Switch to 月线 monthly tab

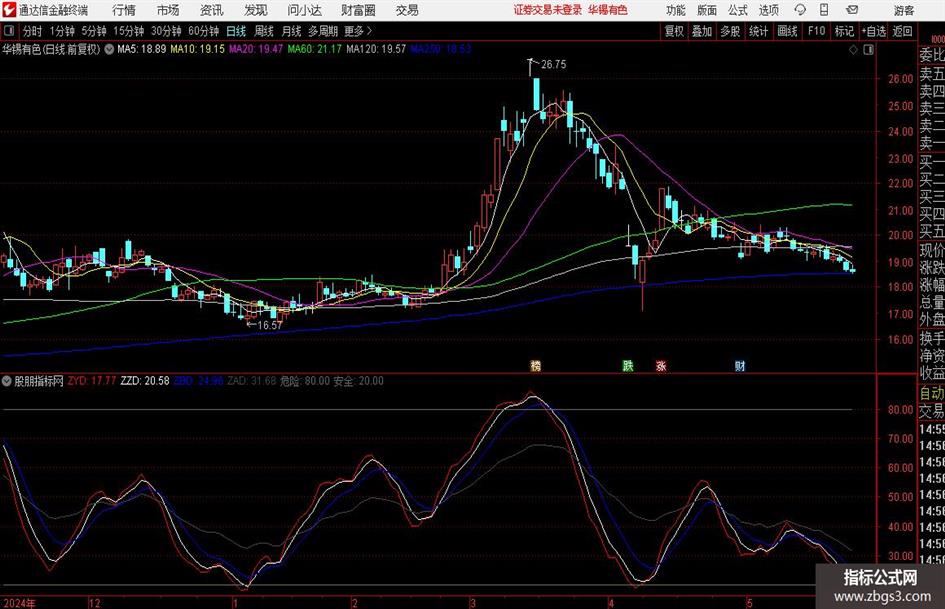[292, 31]
